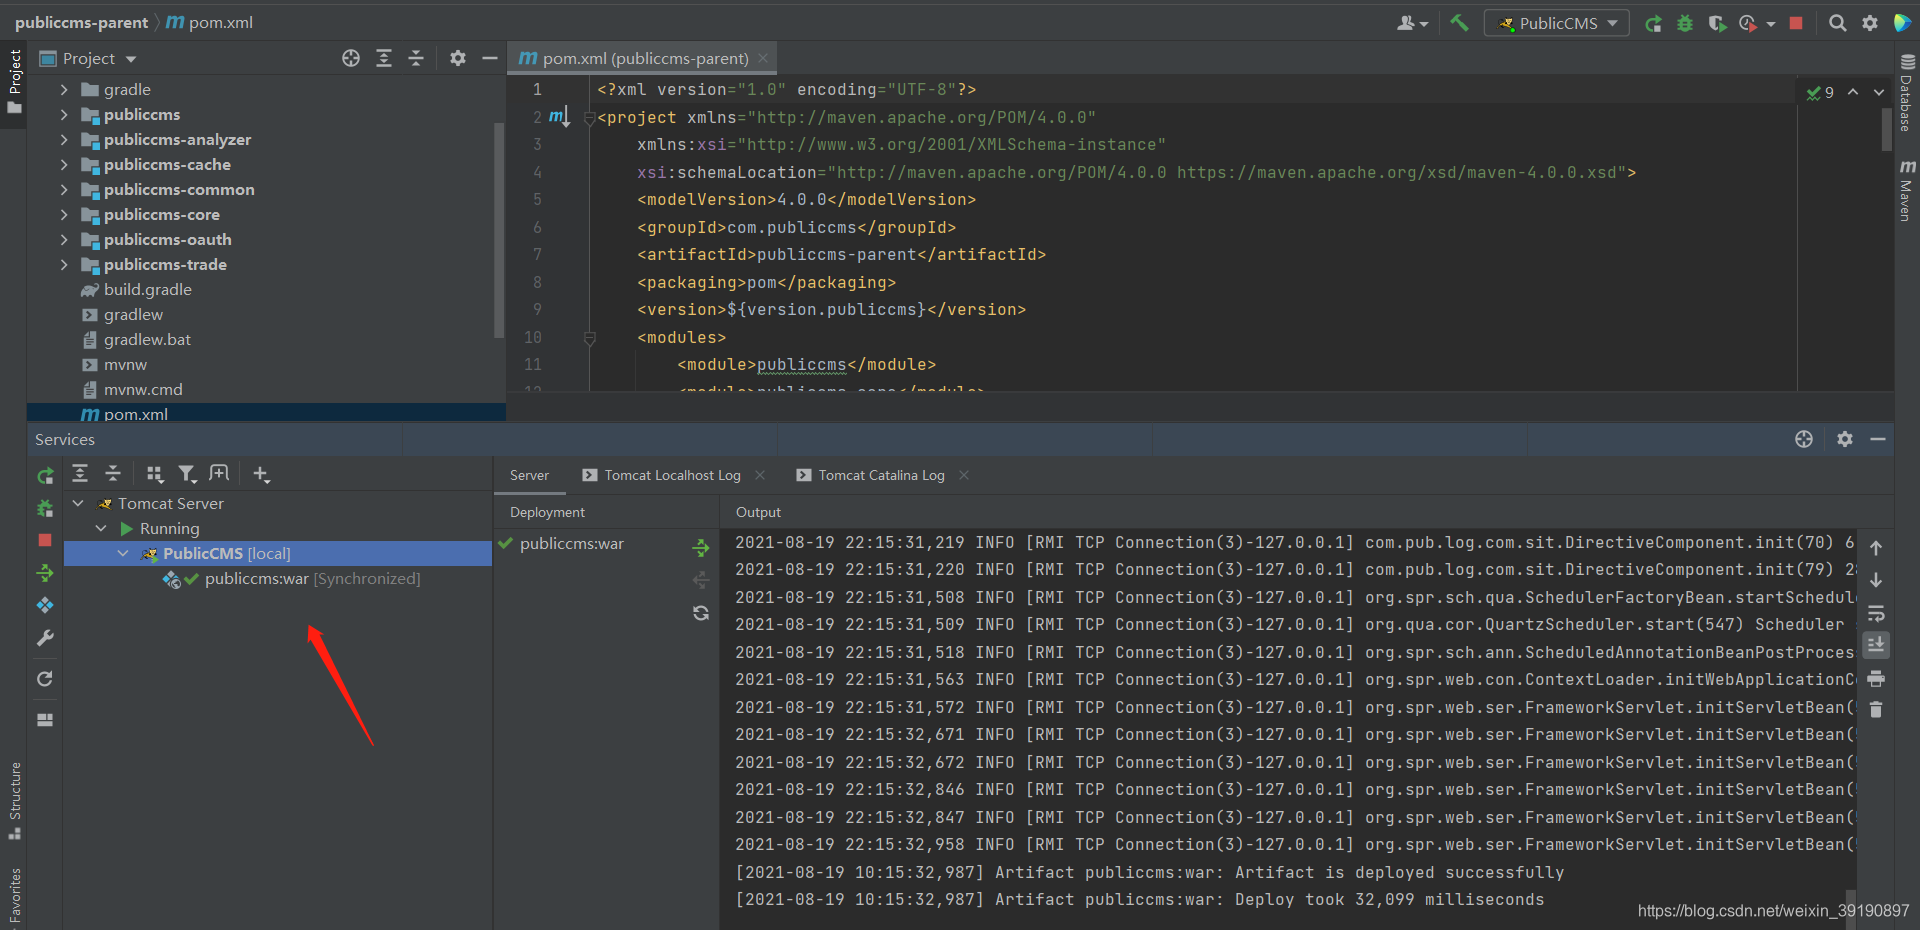Select build.gradle in Project tree

pos(148,289)
